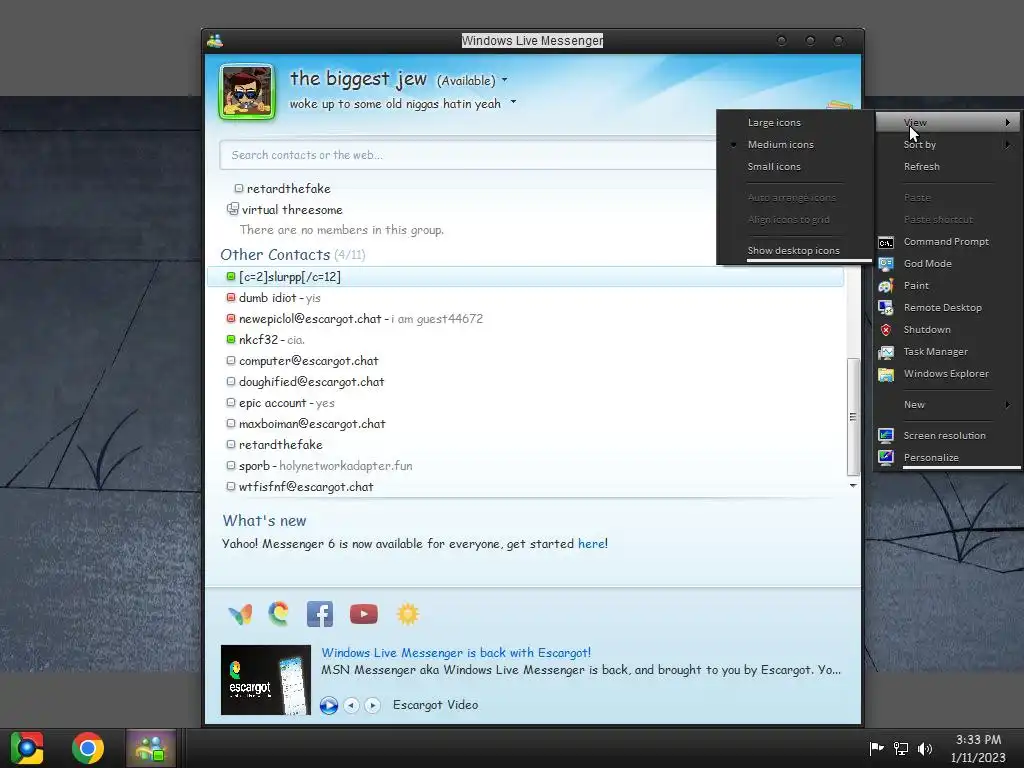Click newepiclol@escargot.chat status icon
The height and width of the screenshot is (768, 1024).
(x=231, y=319)
